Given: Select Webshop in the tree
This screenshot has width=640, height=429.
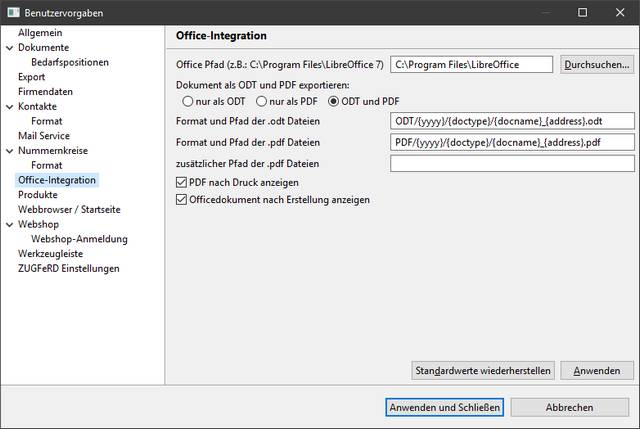Looking at the screenshot, I should click(x=38, y=224).
